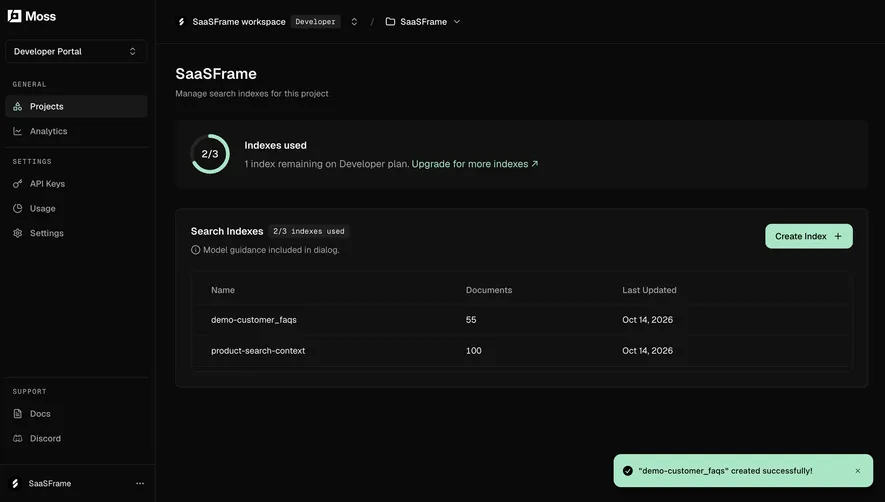Open the demo-customer_faqs index row
Screen dimensions: 885x502
(522, 320)
